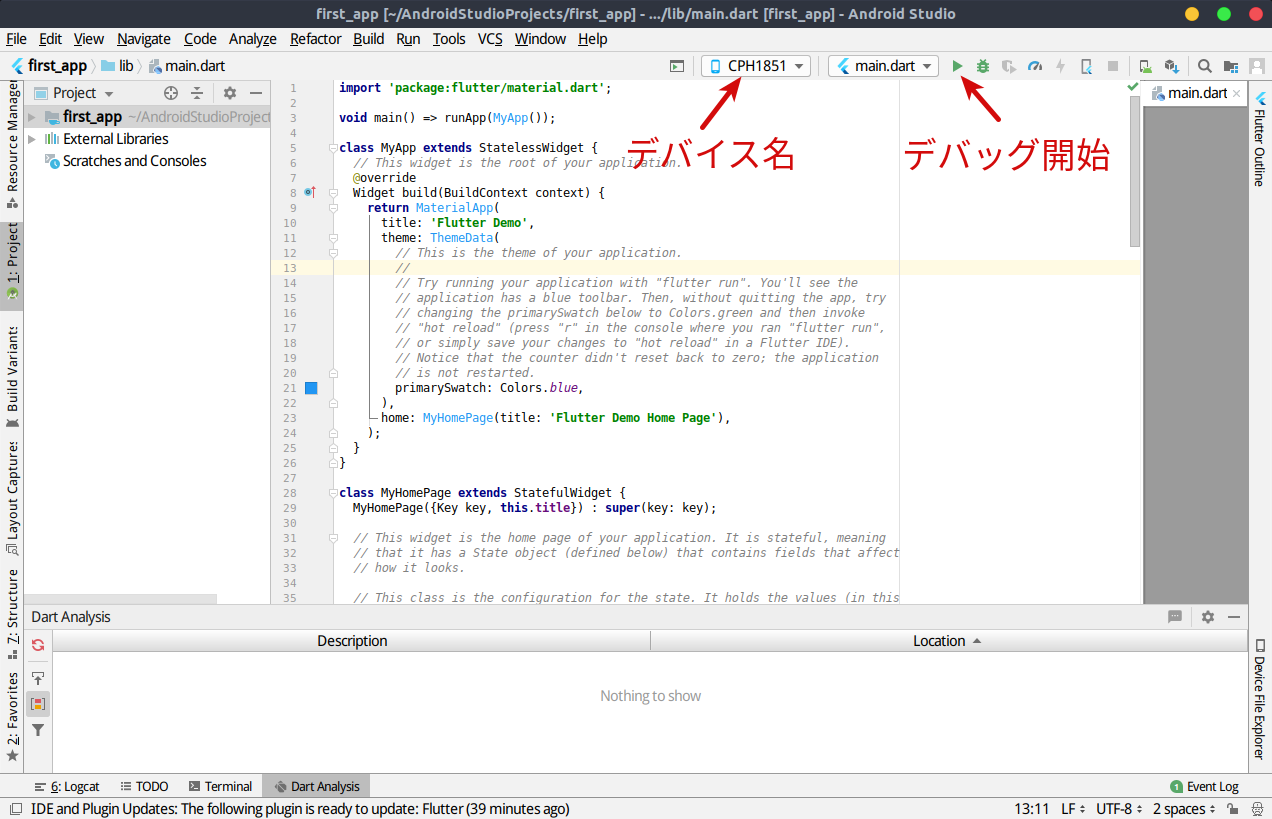The image size is (1272, 819).
Task: Open the 2 spaces indent selector
Action: [1185, 809]
